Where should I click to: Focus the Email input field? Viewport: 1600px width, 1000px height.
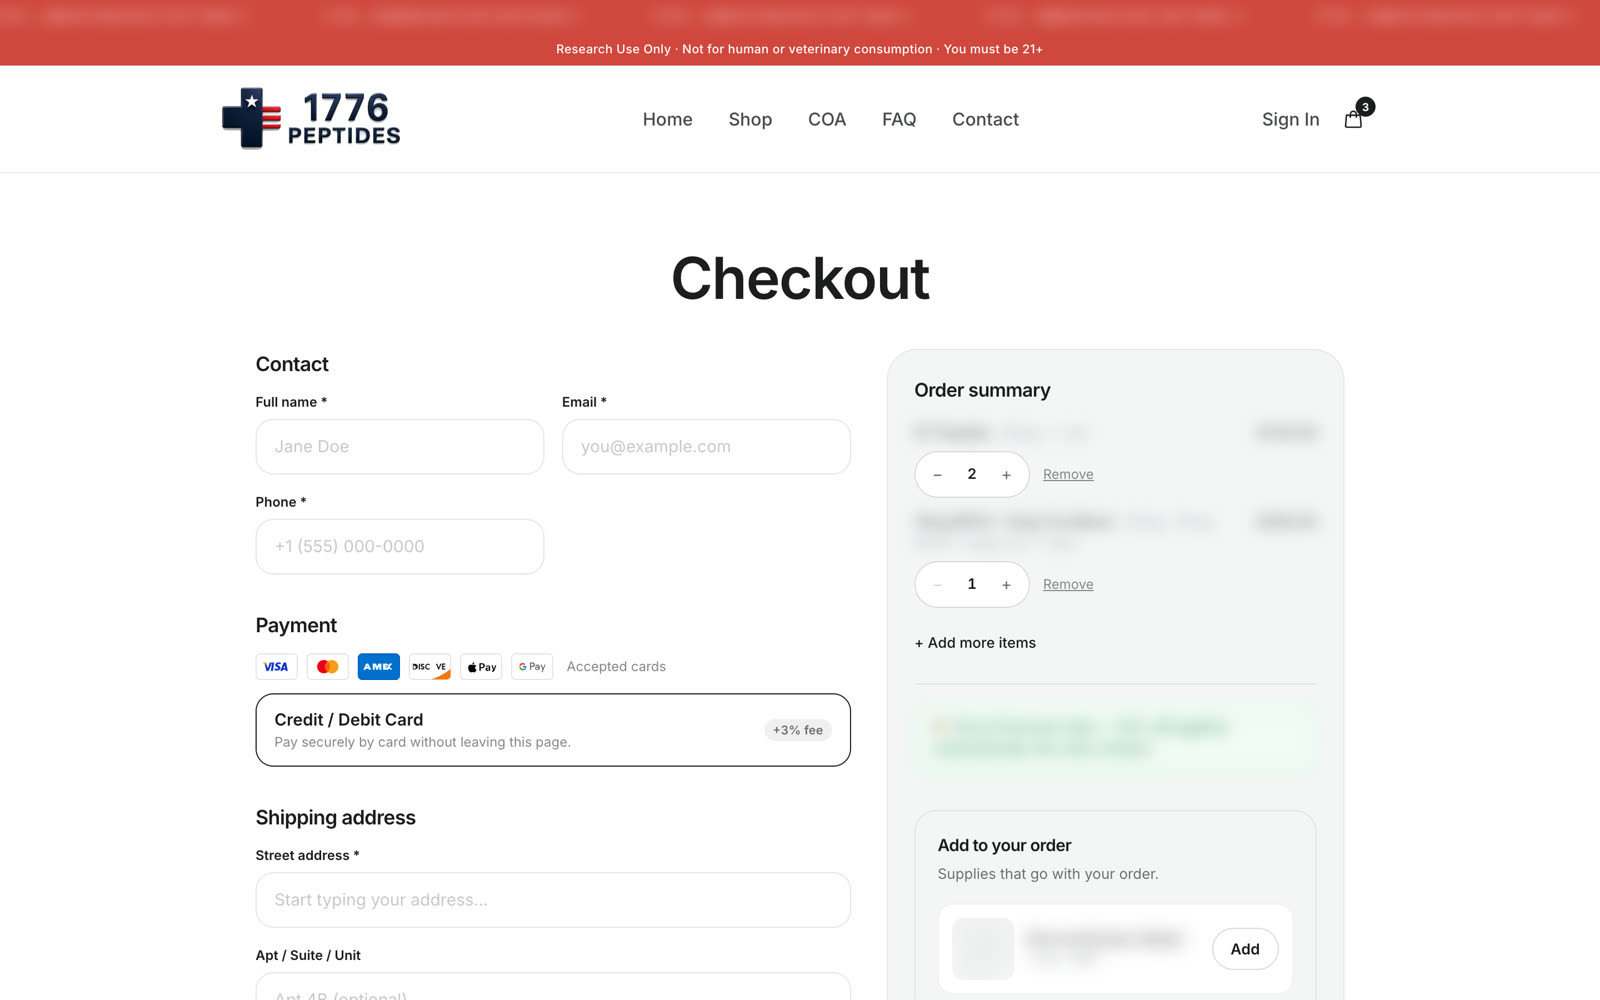click(x=706, y=447)
